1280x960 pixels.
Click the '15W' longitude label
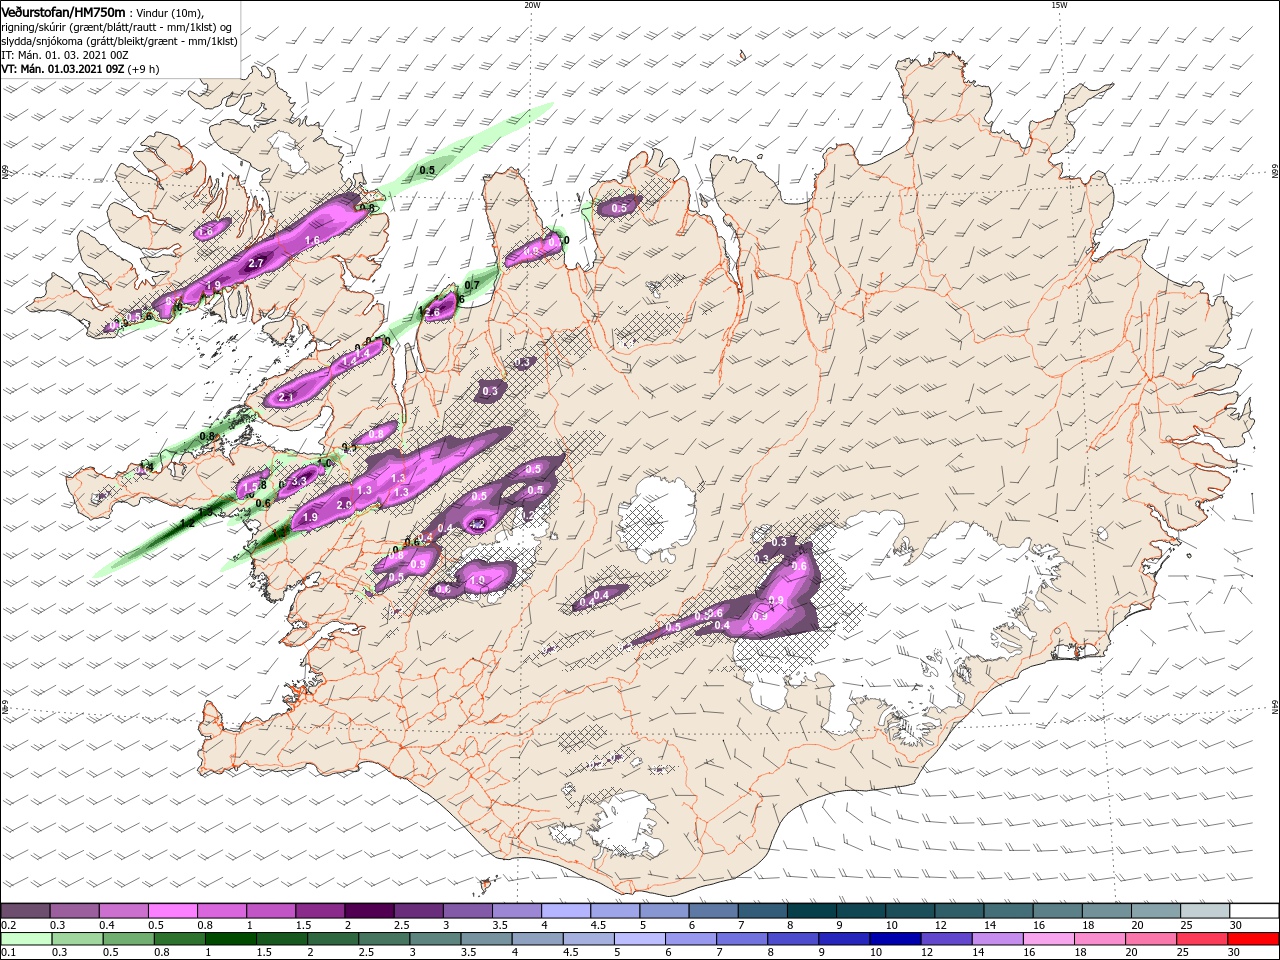tap(1059, 5)
